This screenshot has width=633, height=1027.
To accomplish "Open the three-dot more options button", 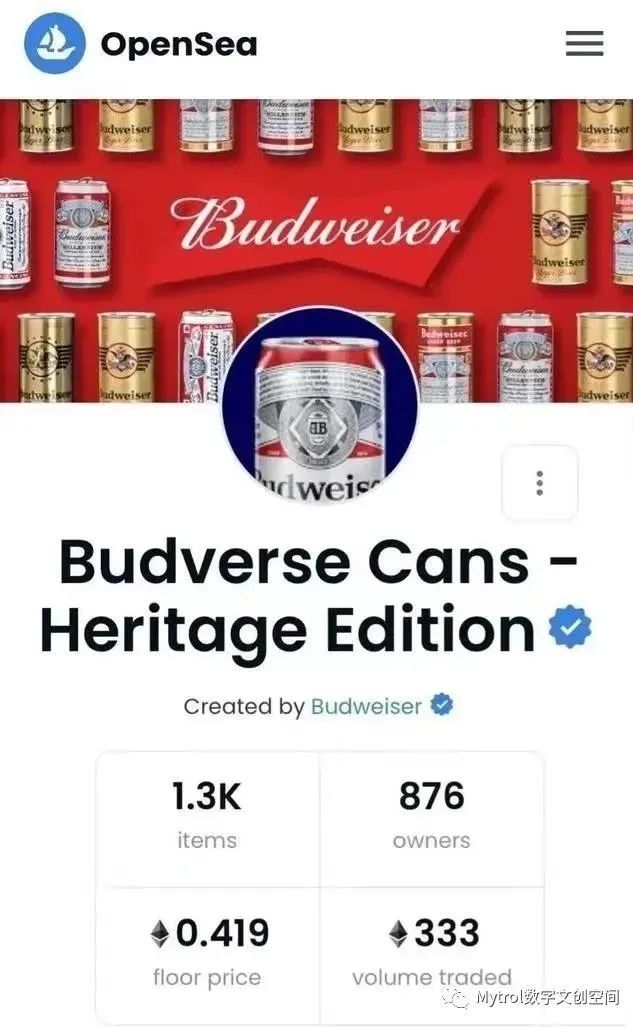I will (539, 483).
